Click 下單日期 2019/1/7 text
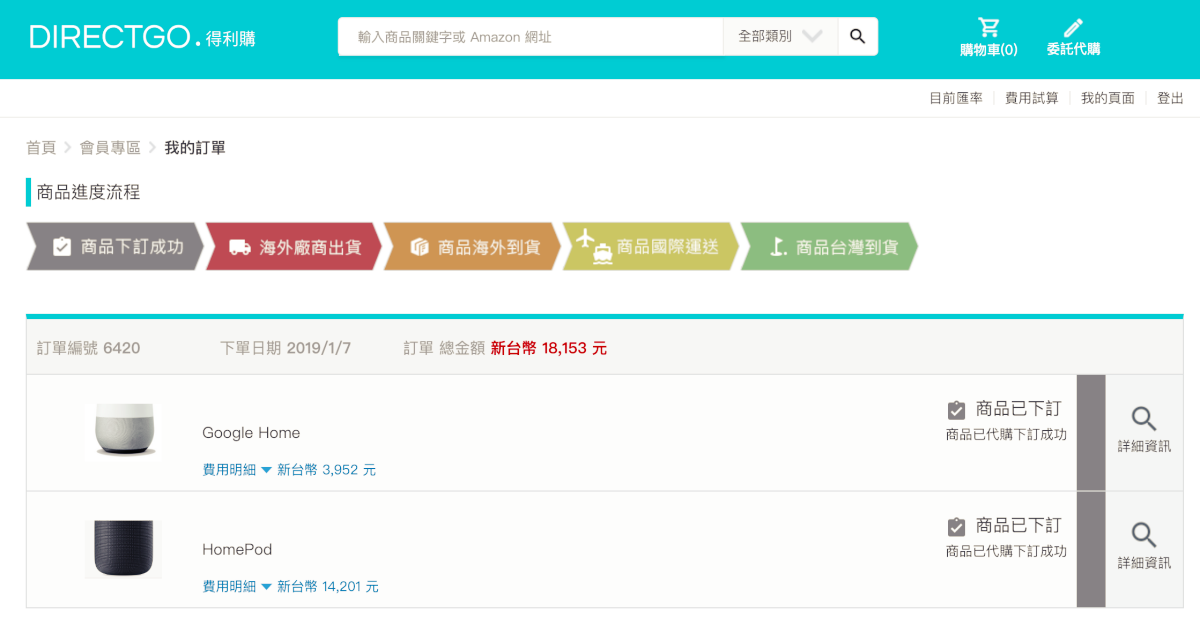Screen dimensions: 1200x634 tap(285, 348)
